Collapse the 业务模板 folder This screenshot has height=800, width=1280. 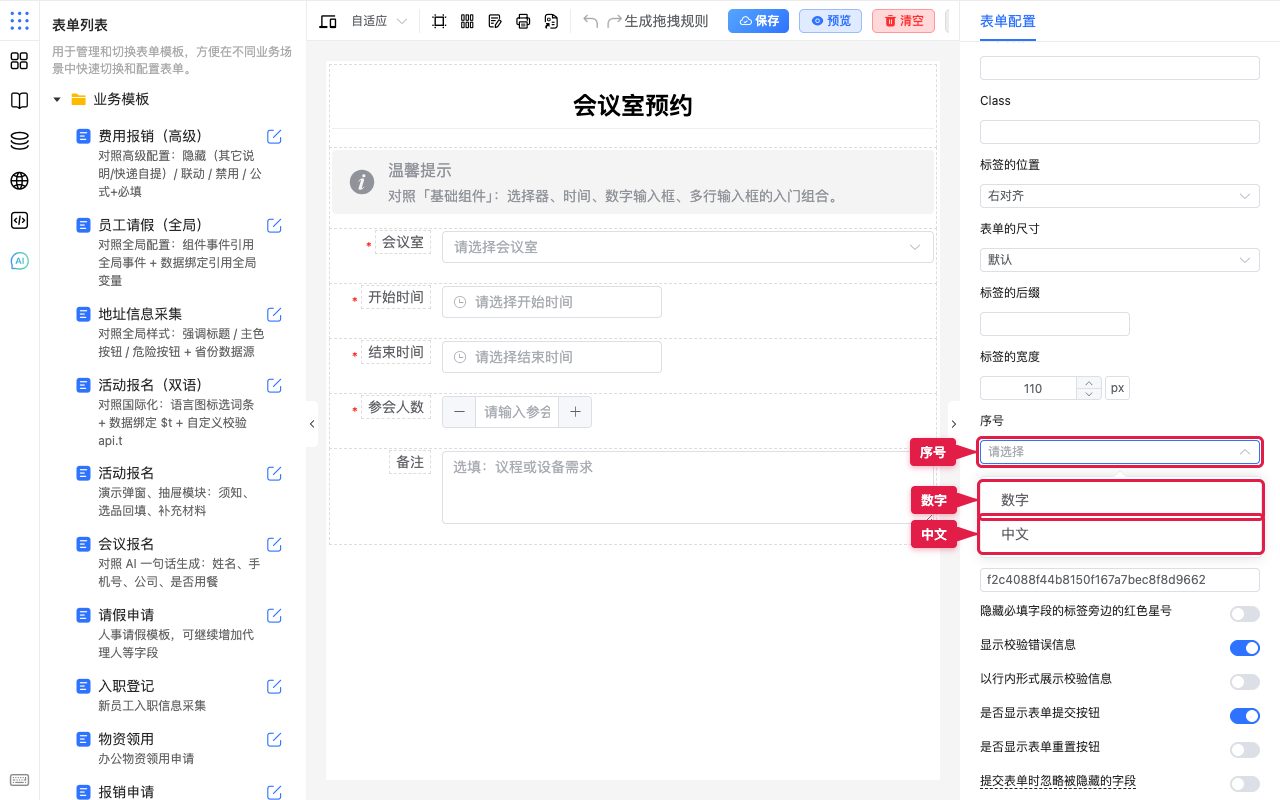[57, 100]
